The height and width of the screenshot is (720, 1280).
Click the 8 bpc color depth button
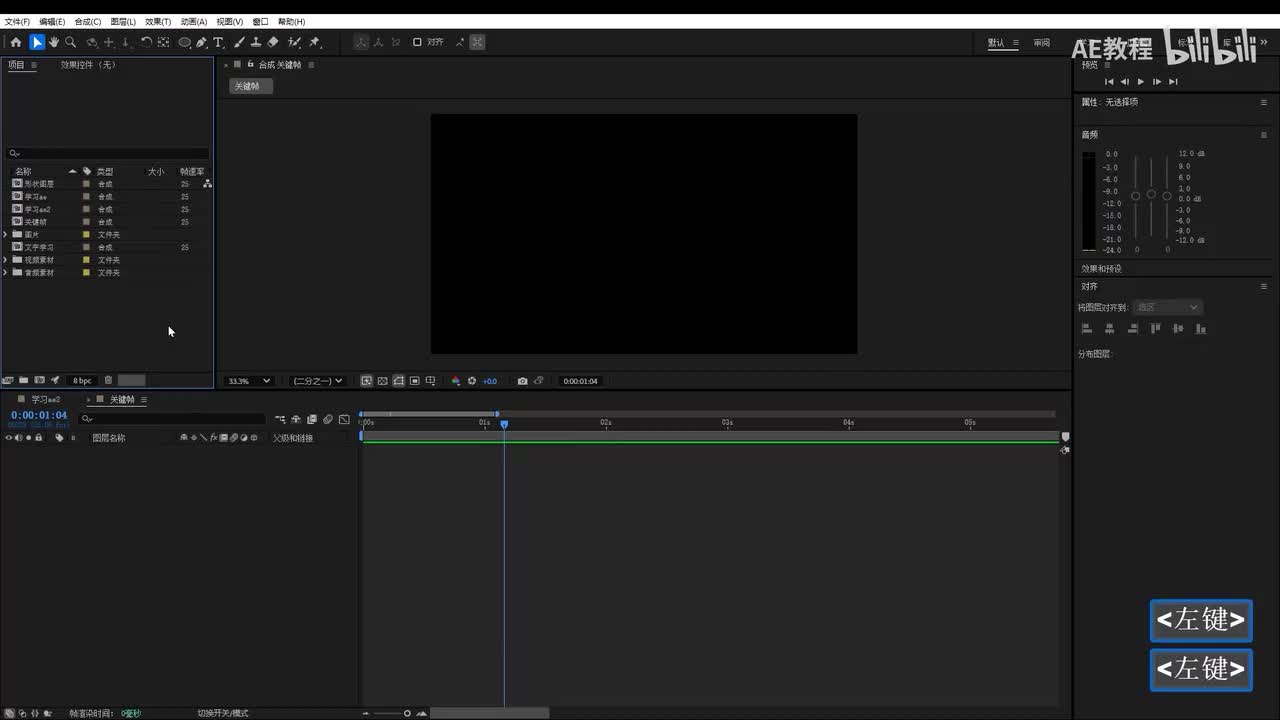82,381
